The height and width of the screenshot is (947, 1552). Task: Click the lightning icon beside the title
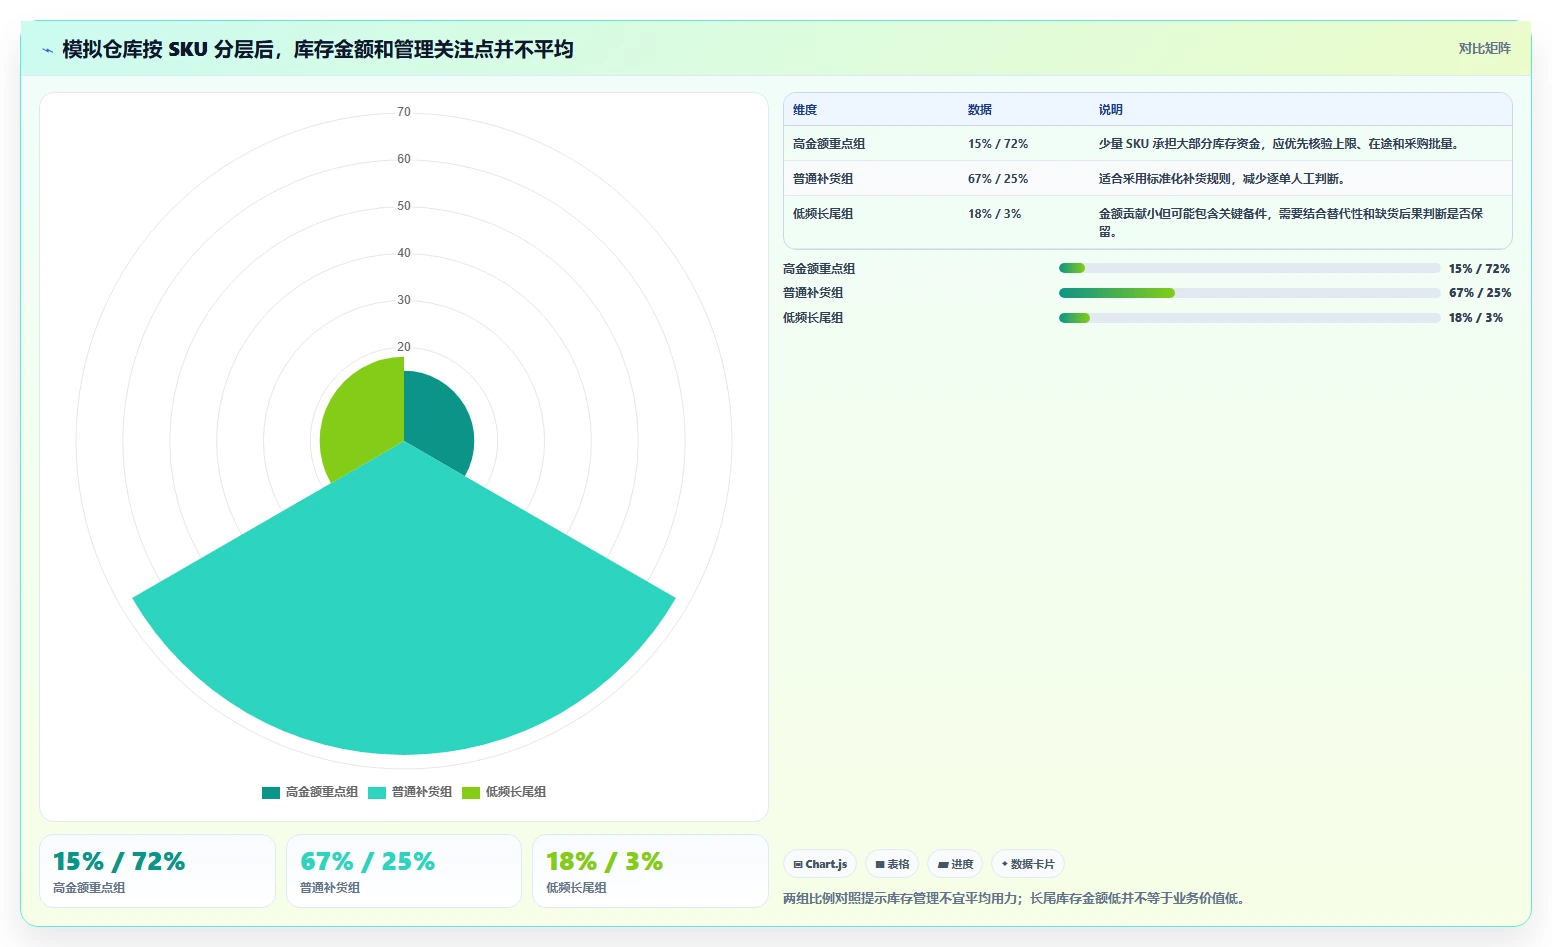tap(47, 50)
